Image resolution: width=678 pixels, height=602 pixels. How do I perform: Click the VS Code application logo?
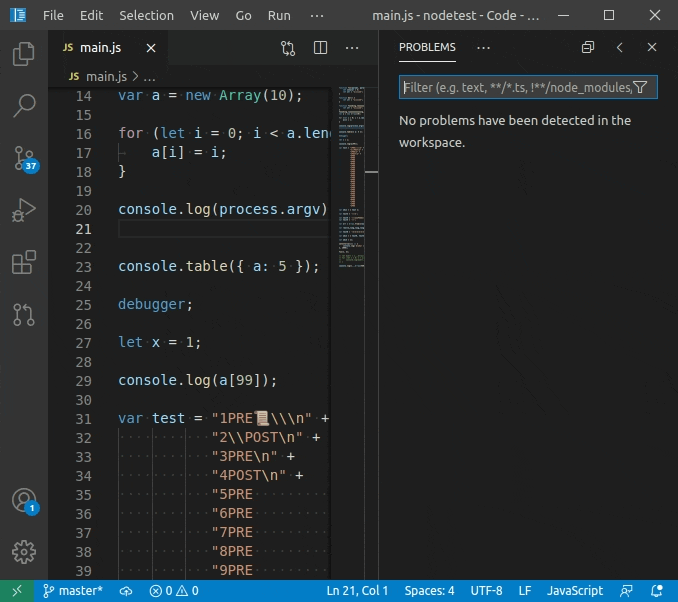coord(18,15)
